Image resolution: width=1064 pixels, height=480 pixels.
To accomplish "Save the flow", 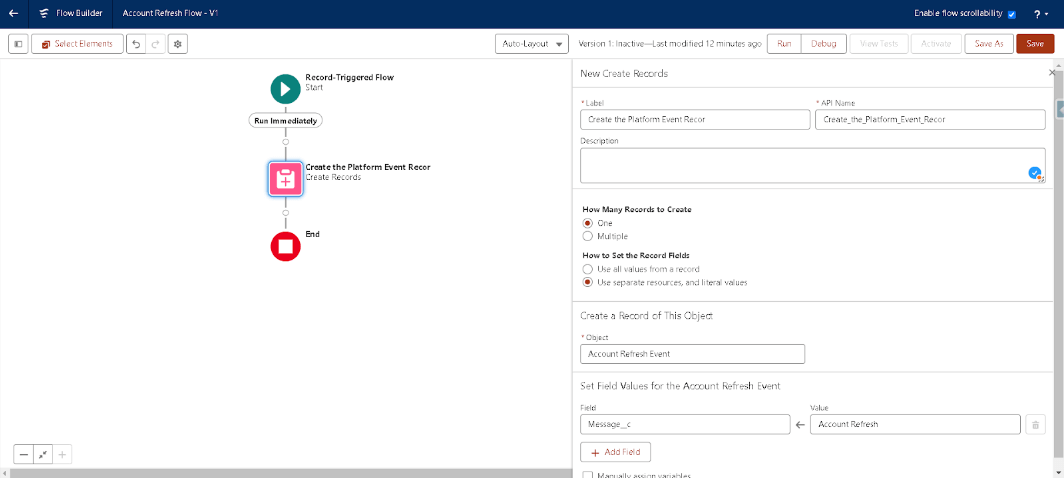I will pyautogui.click(x=1035, y=43).
